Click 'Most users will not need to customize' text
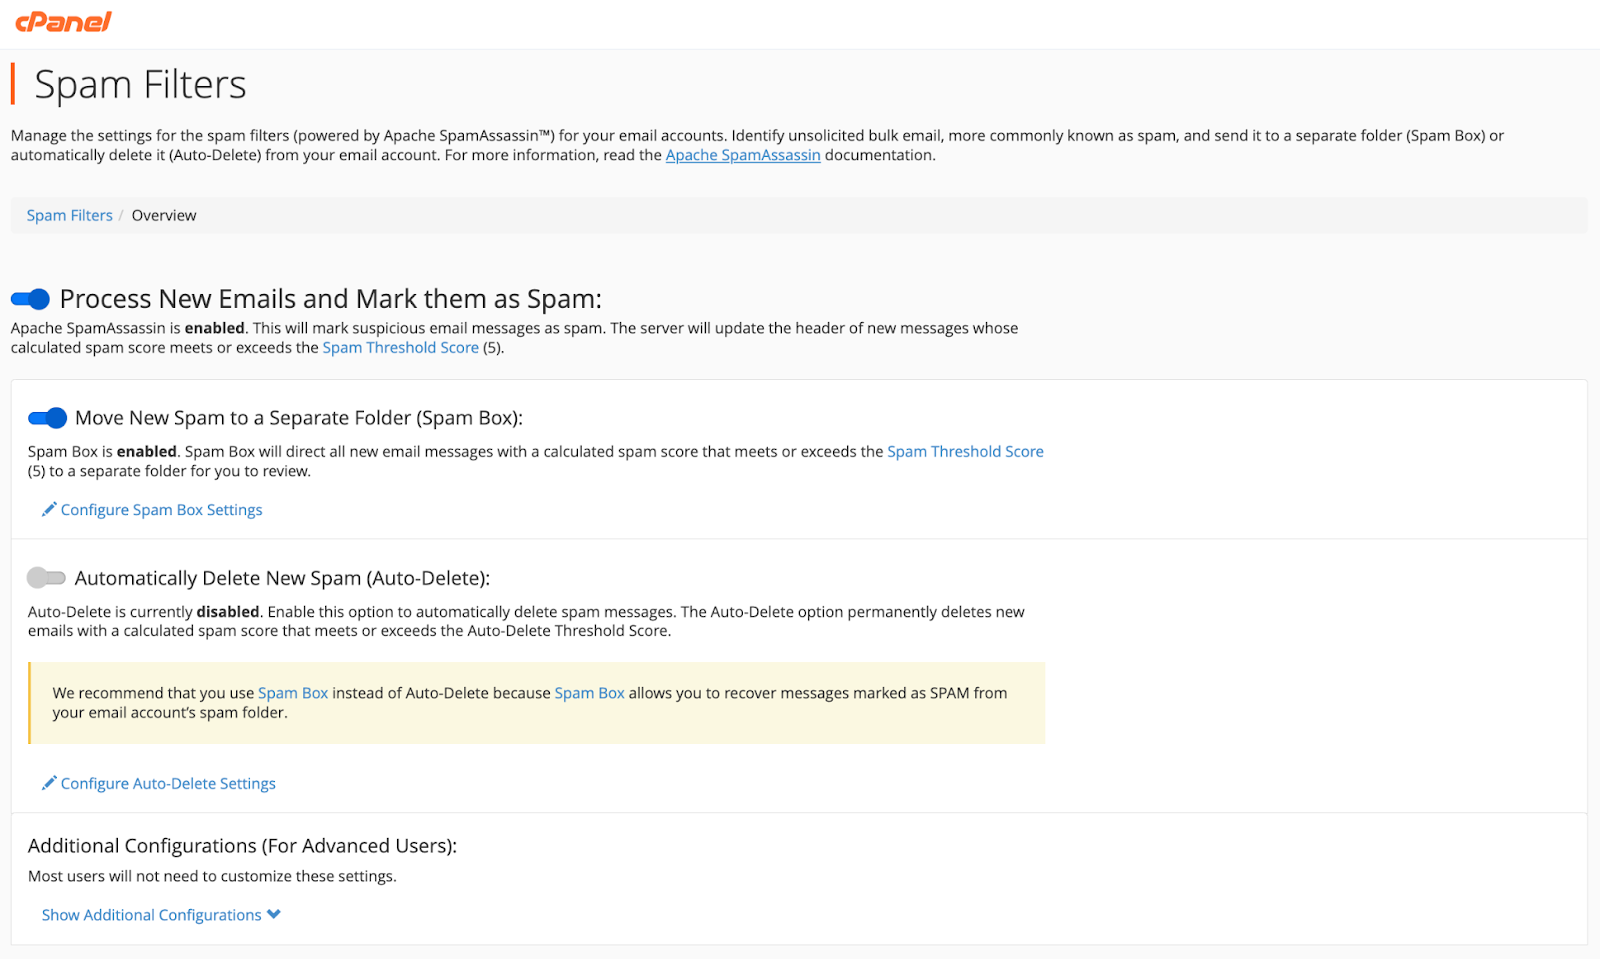This screenshot has width=1600, height=959. (x=212, y=876)
